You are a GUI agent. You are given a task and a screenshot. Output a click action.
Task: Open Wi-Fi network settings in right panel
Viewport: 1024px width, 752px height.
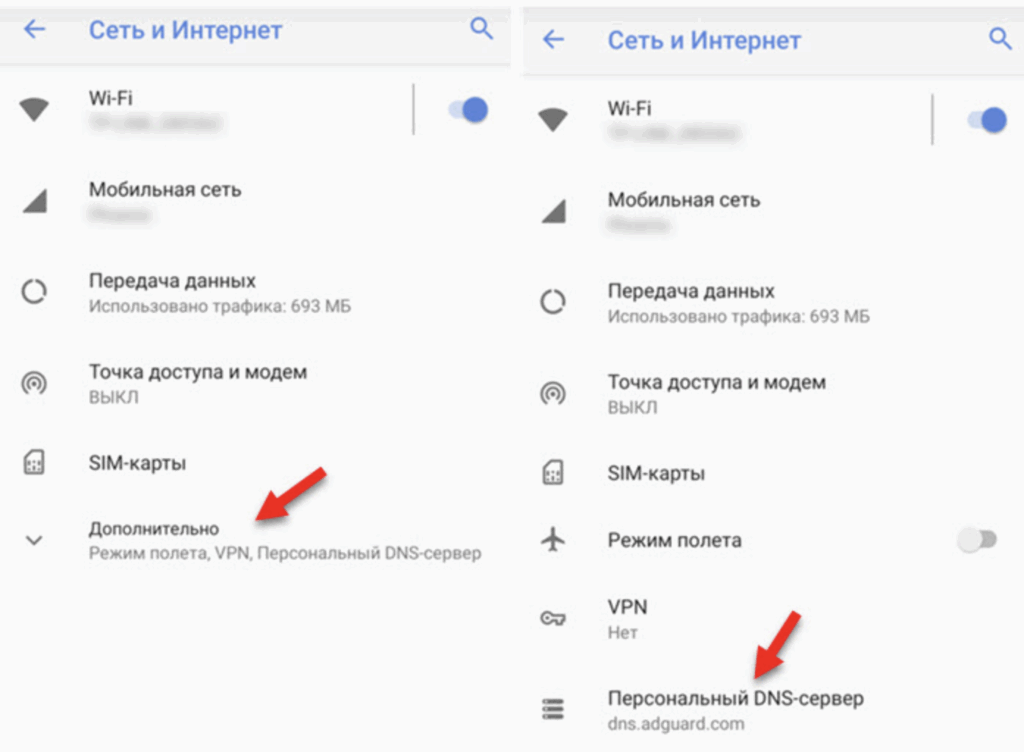[726, 120]
